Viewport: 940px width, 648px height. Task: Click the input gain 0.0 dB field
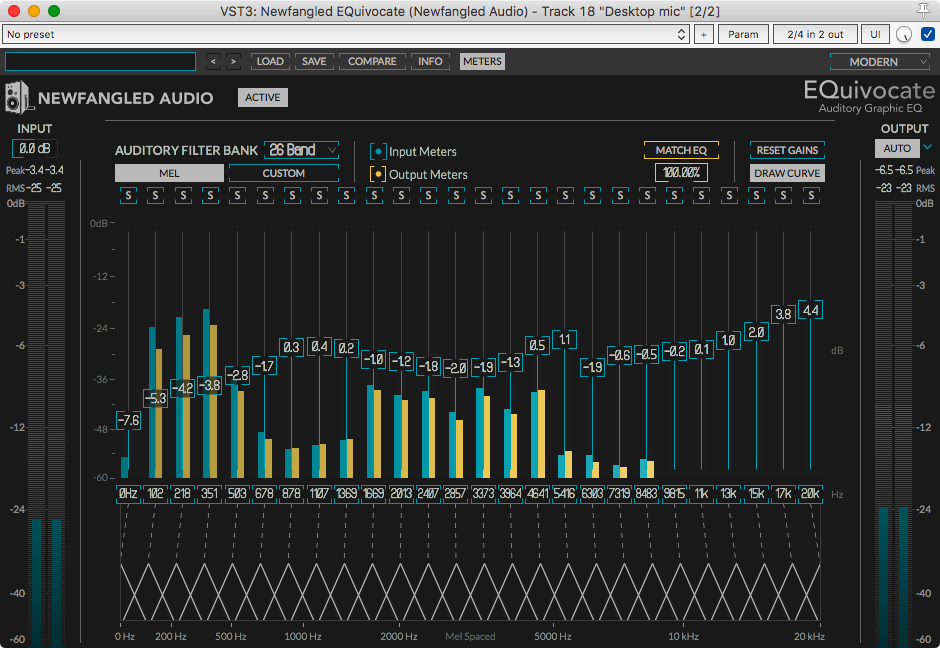point(35,148)
